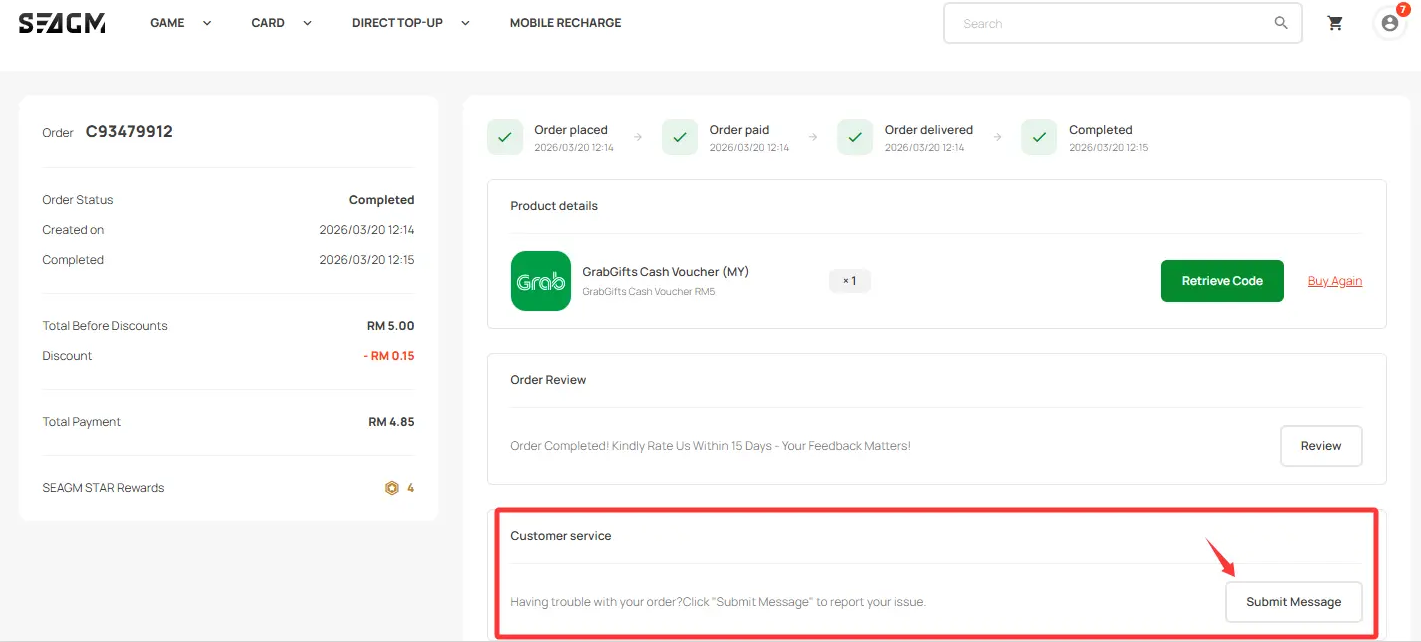The height and width of the screenshot is (642, 1421).
Task: Click the Order Review heading
Action: point(548,380)
